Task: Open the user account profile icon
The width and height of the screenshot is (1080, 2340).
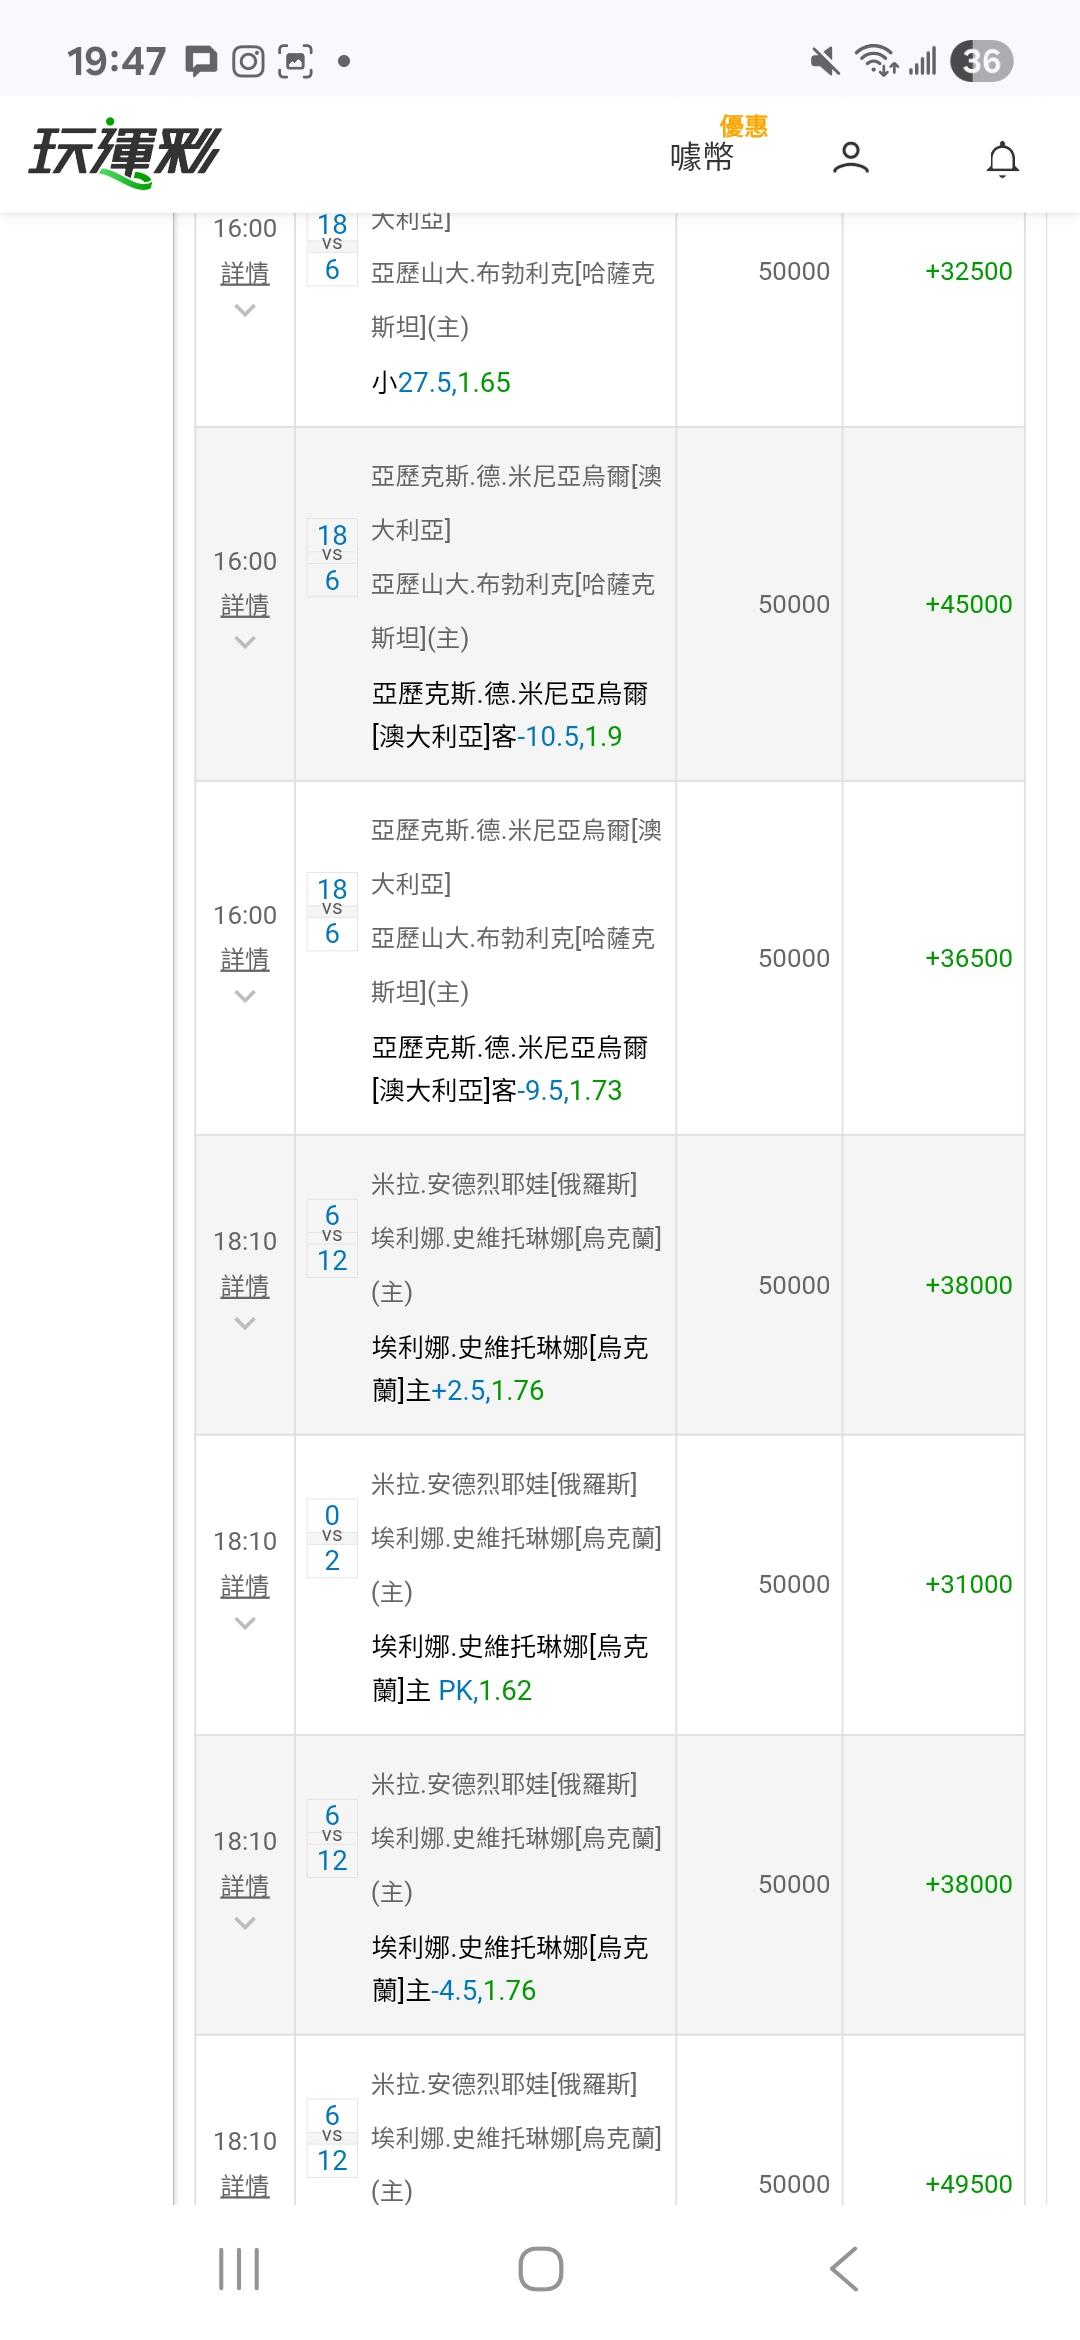Action: tap(850, 158)
